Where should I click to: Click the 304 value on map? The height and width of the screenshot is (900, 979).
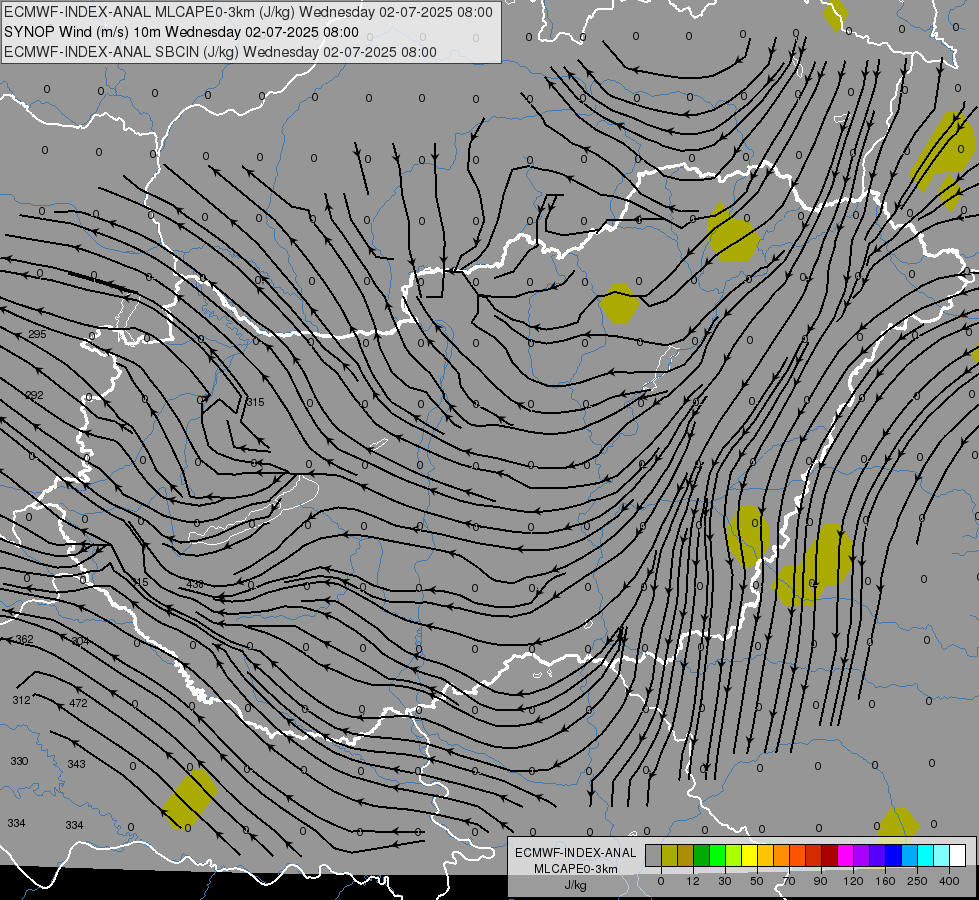(x=81, y=641)
